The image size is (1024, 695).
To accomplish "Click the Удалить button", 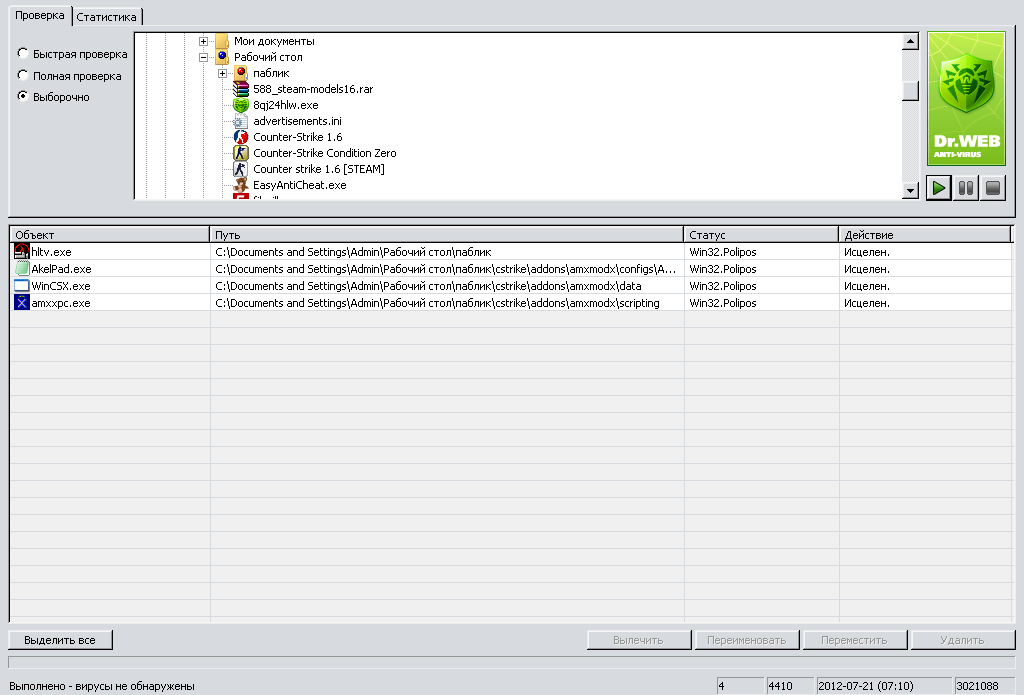I will (963, 640).
